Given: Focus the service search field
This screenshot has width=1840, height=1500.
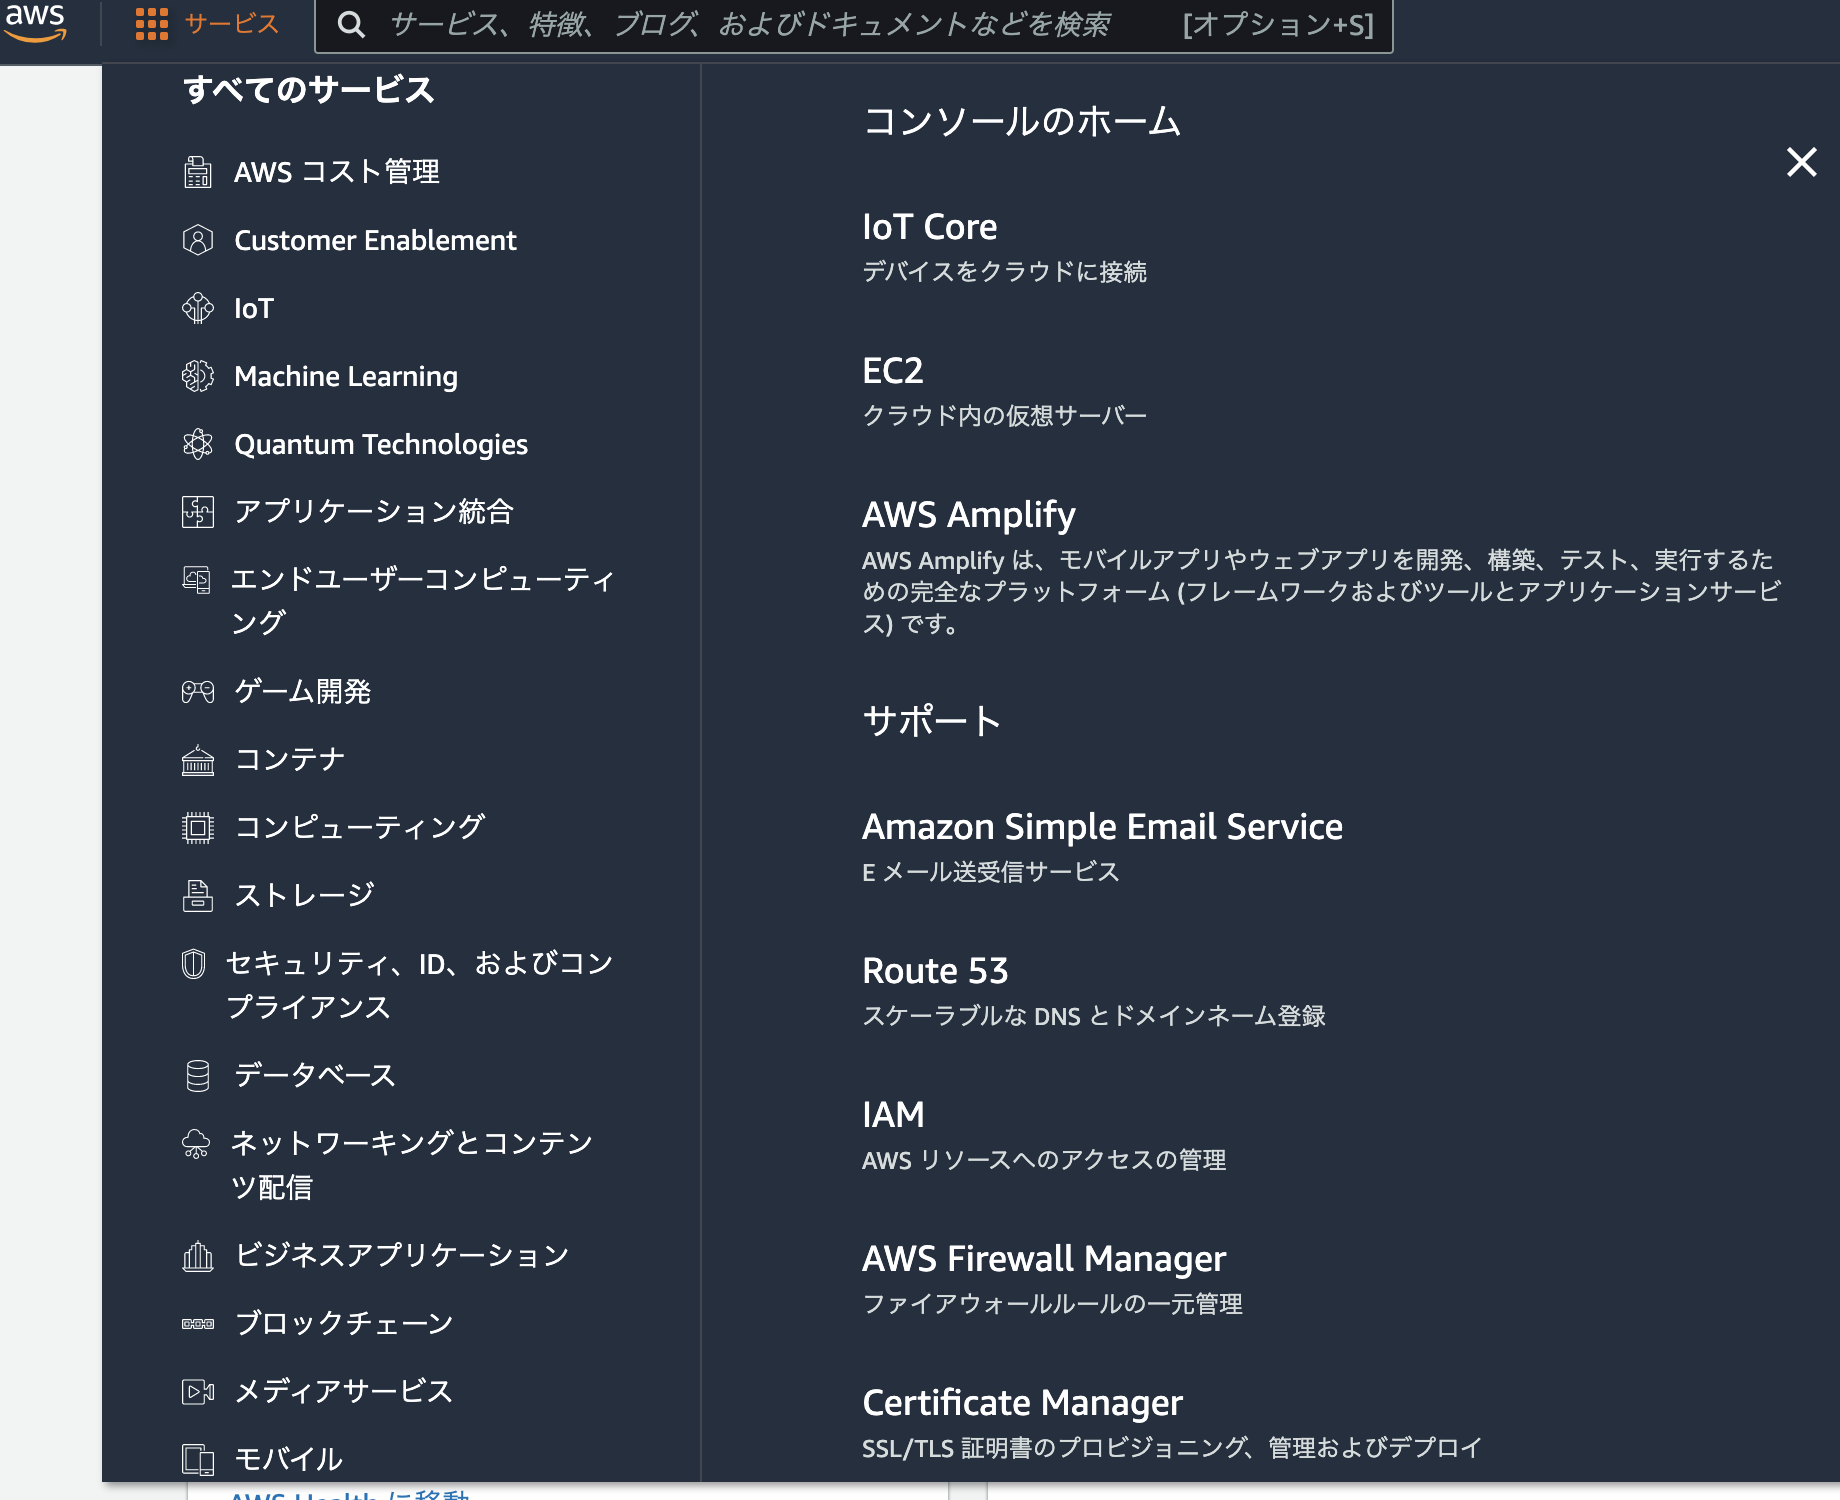Looking at the screenshot, I should coord(854,25).
